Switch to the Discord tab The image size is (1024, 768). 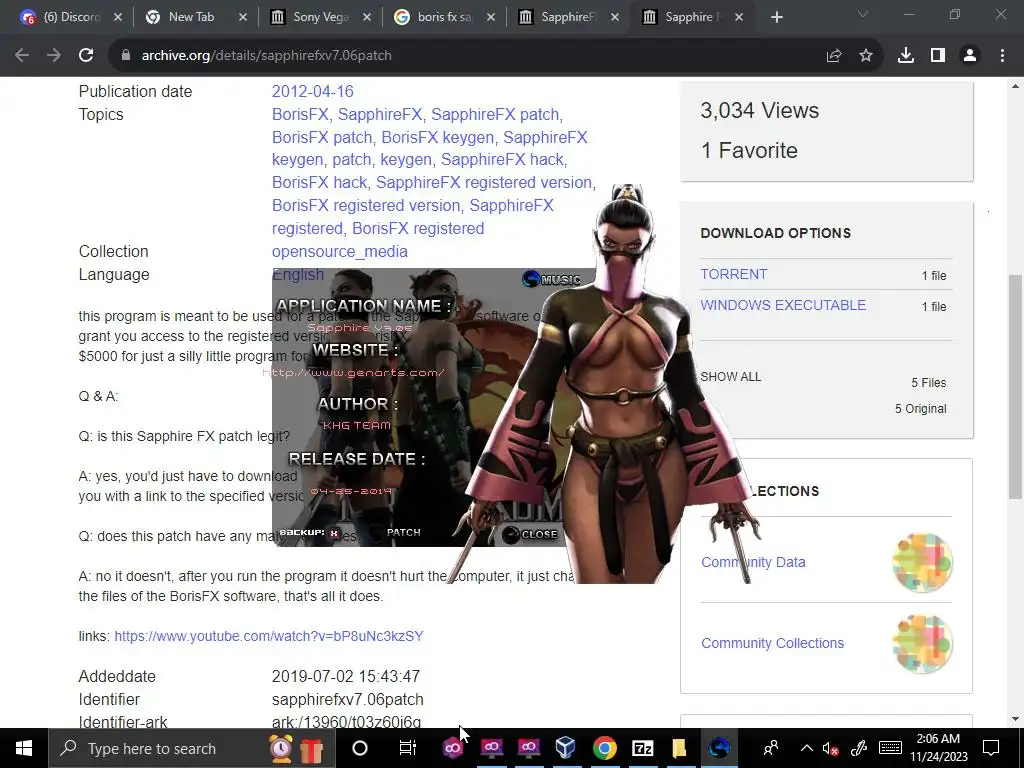click(x=70, y=17)
